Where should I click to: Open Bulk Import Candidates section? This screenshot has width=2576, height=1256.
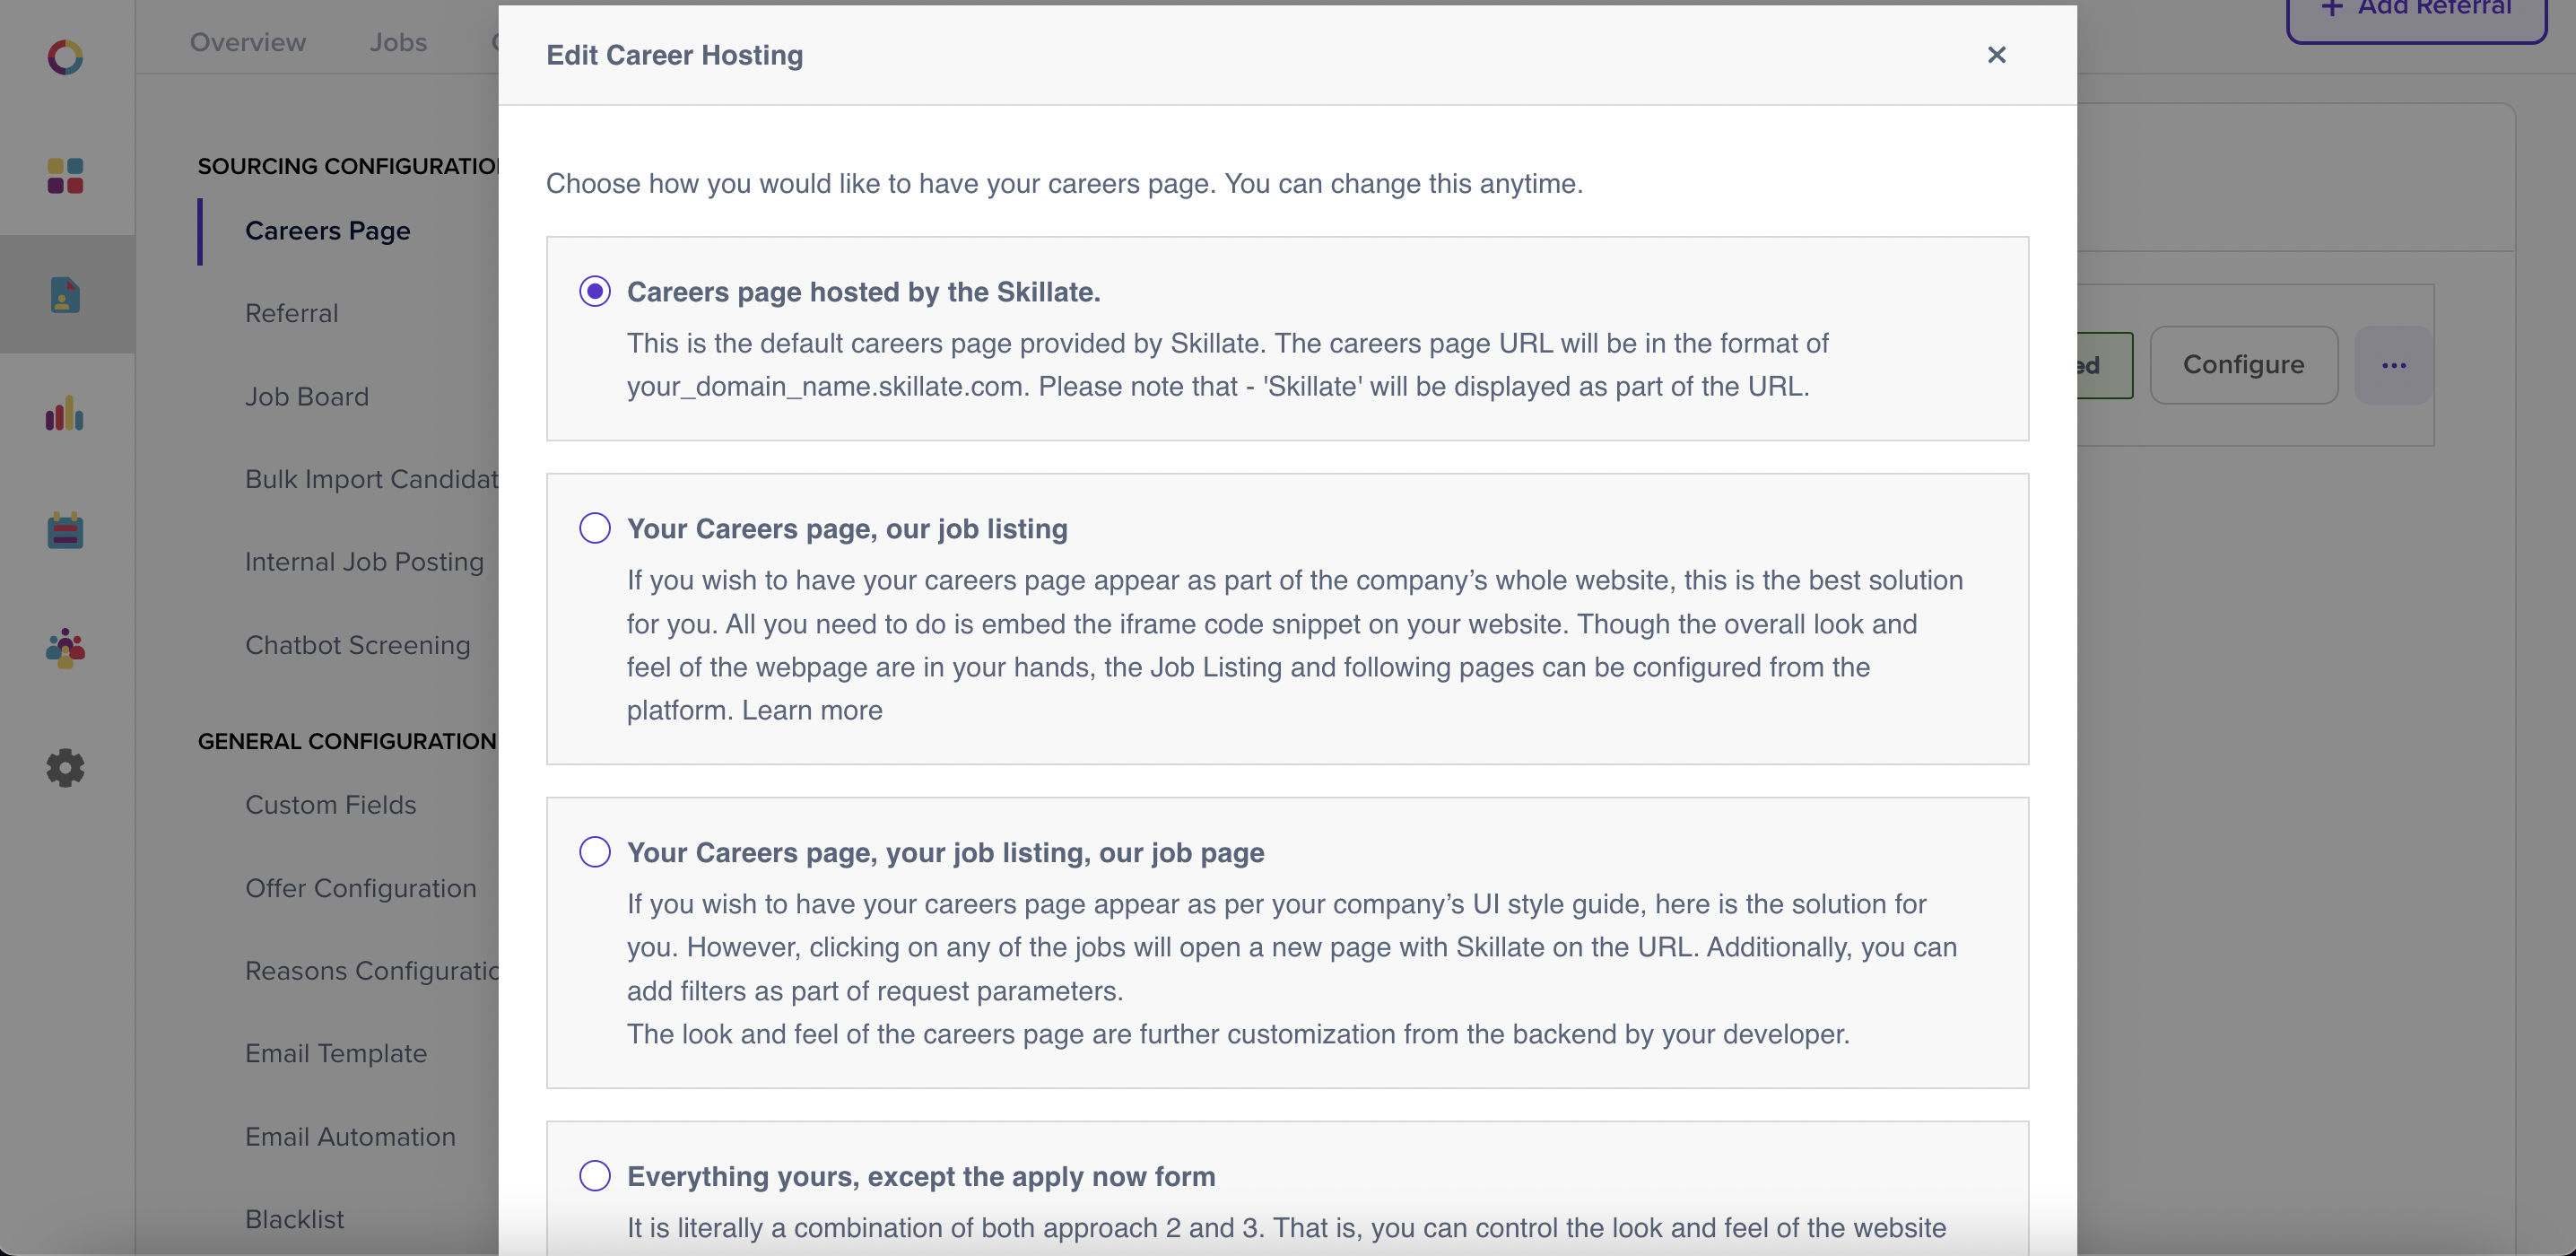(372, 480)
